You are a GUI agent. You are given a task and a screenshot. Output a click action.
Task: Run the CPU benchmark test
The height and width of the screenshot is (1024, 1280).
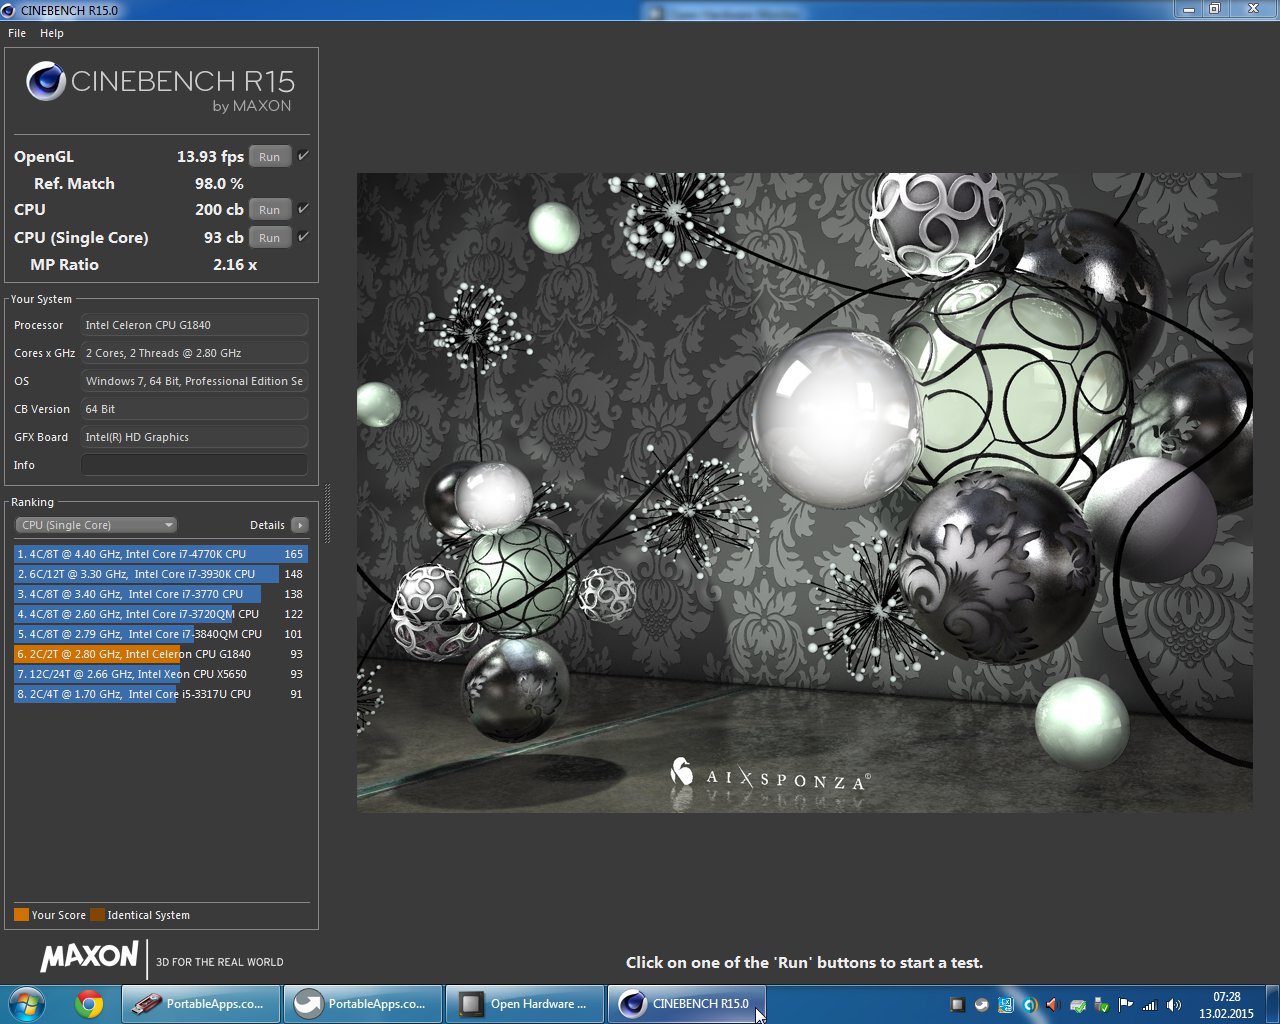pyautogui.click(x=270, y=210)
